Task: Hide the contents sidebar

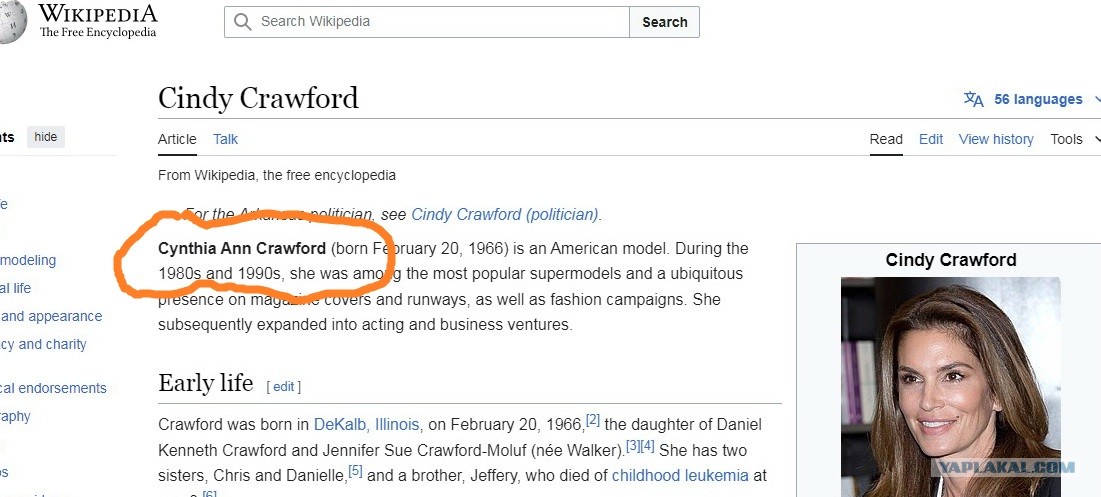Action: (x=46, y=137)
